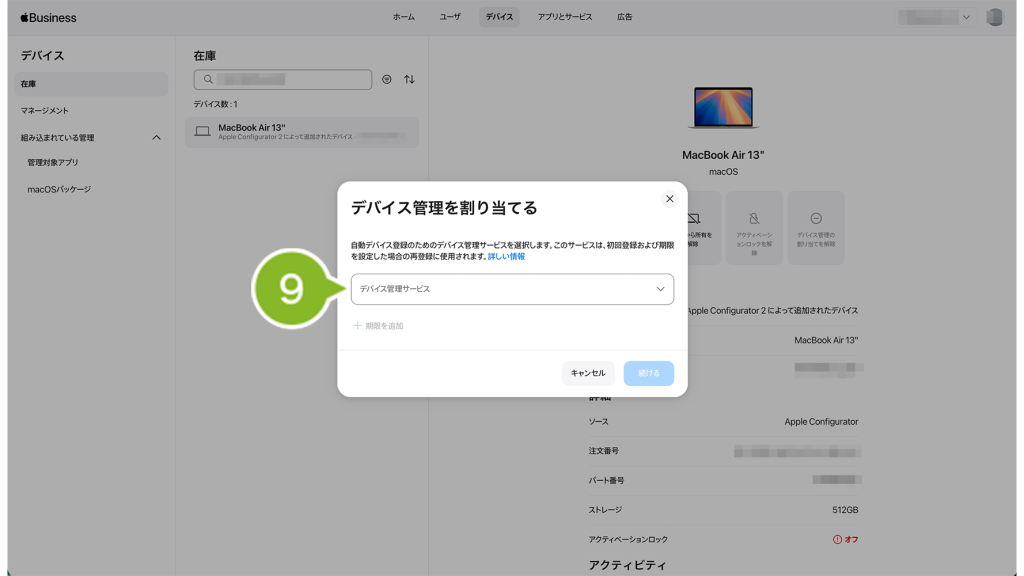The image size is (1024, 576).
Task: Open 管理対象アプリ in the sidebar
Action: [x=53, y=162]
